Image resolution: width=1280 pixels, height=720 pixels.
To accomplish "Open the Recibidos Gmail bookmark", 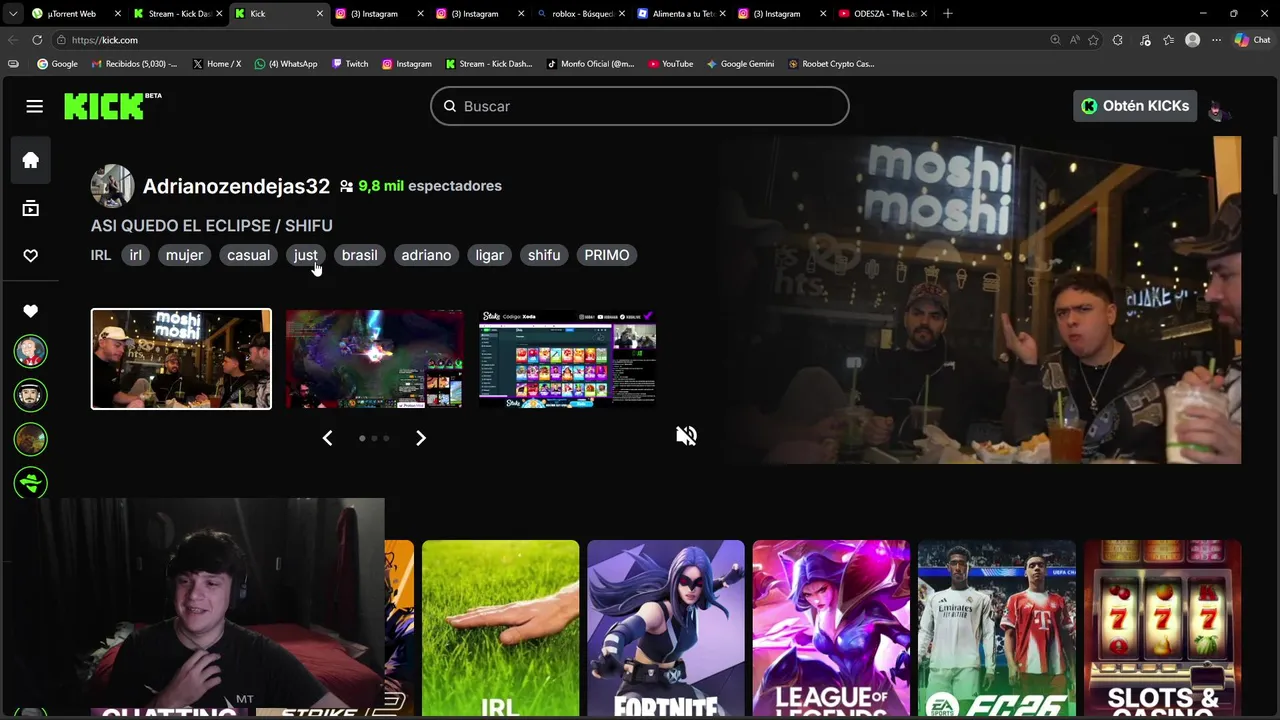I will [x=134, y=64].
